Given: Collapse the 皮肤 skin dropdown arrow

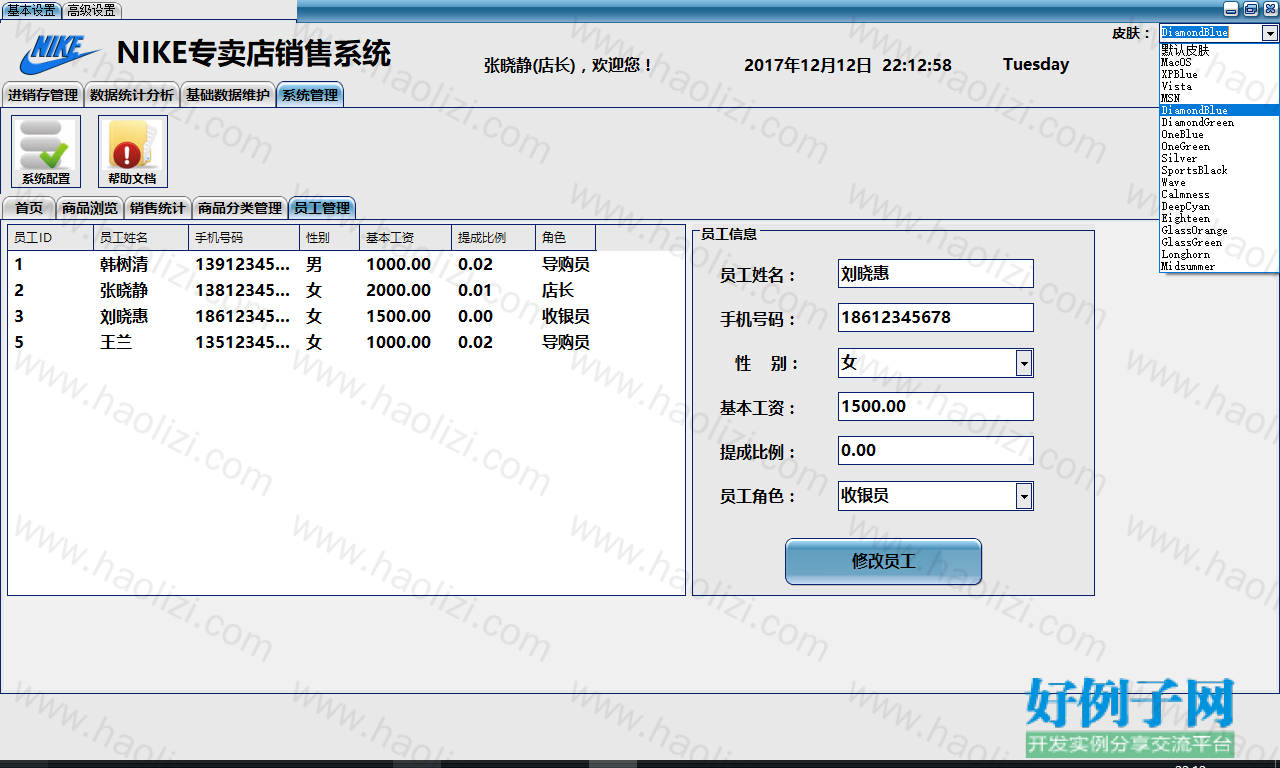Looking at the screenshot, I should [1270, 33].
